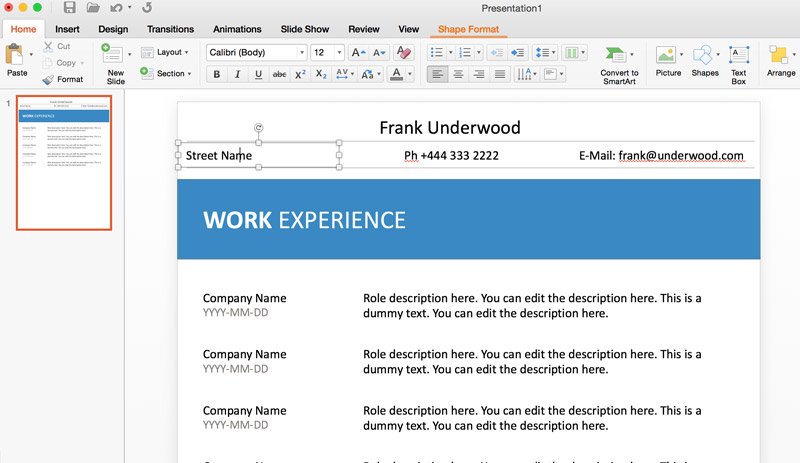
Task: Click the Save icon in title bar
Action: tap(69, 8)
